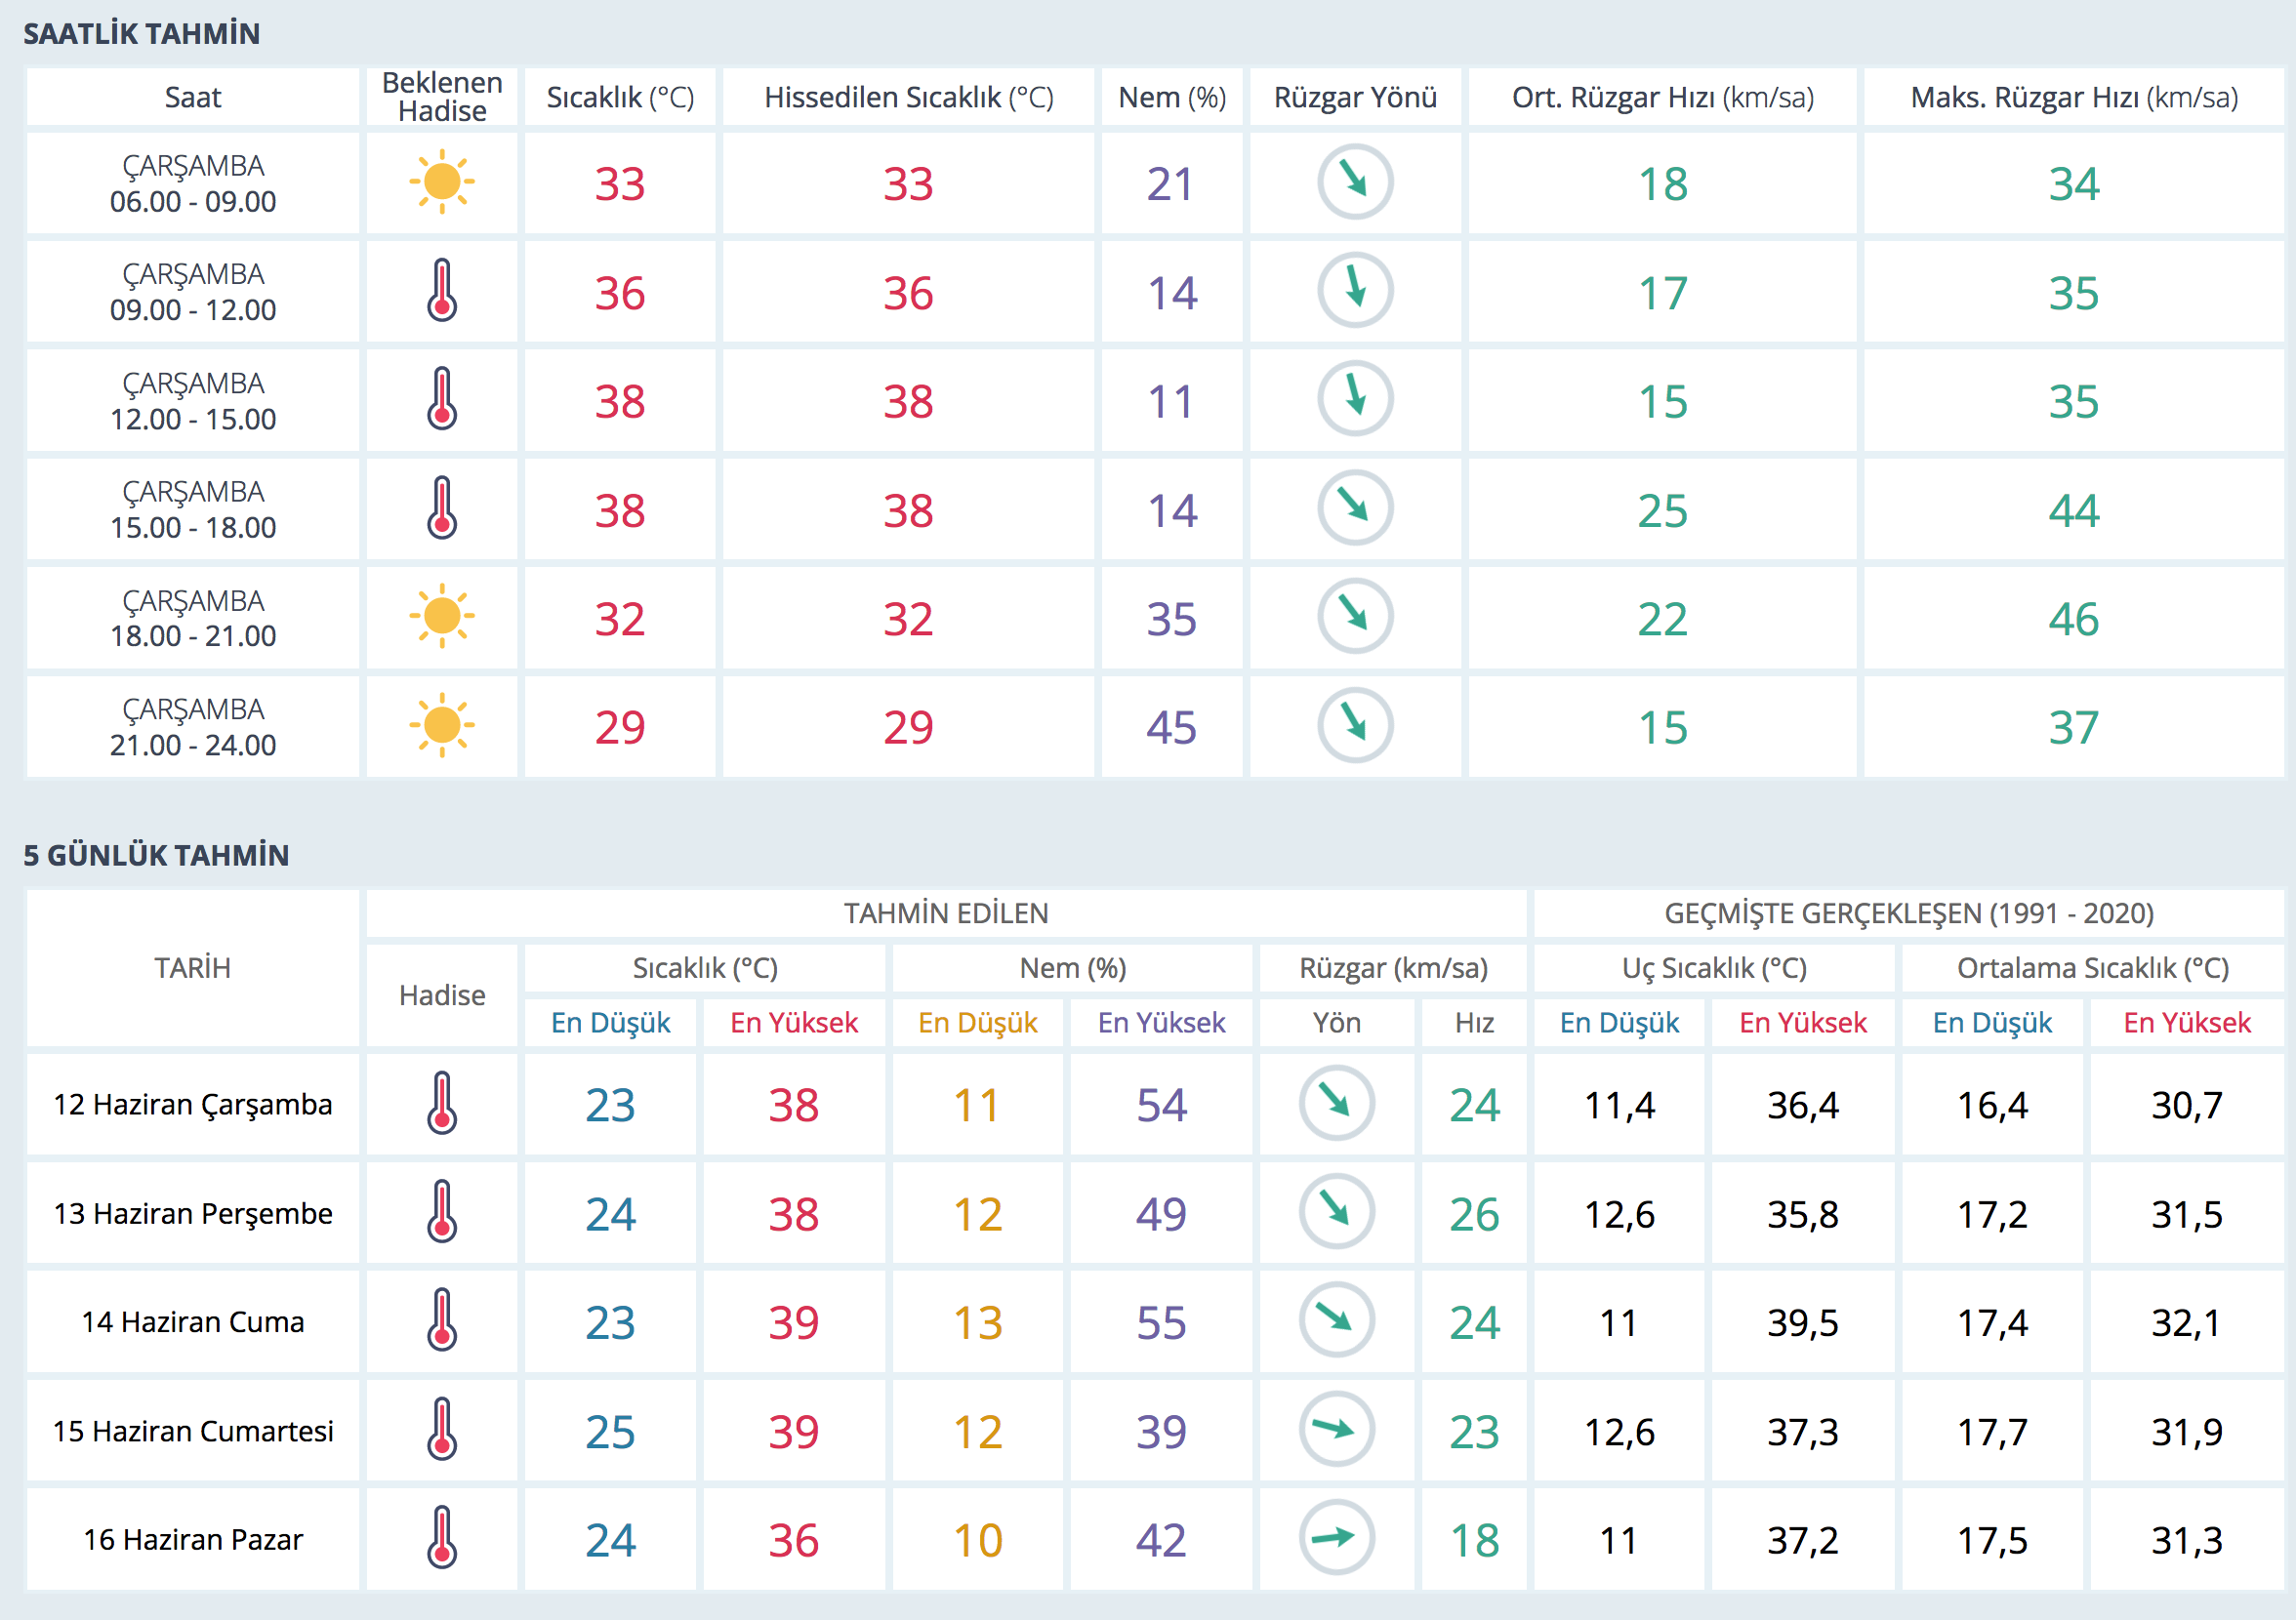Select the 13 Haziran Perşembe date cell

pyautogui.click(x=192, y=1213)
